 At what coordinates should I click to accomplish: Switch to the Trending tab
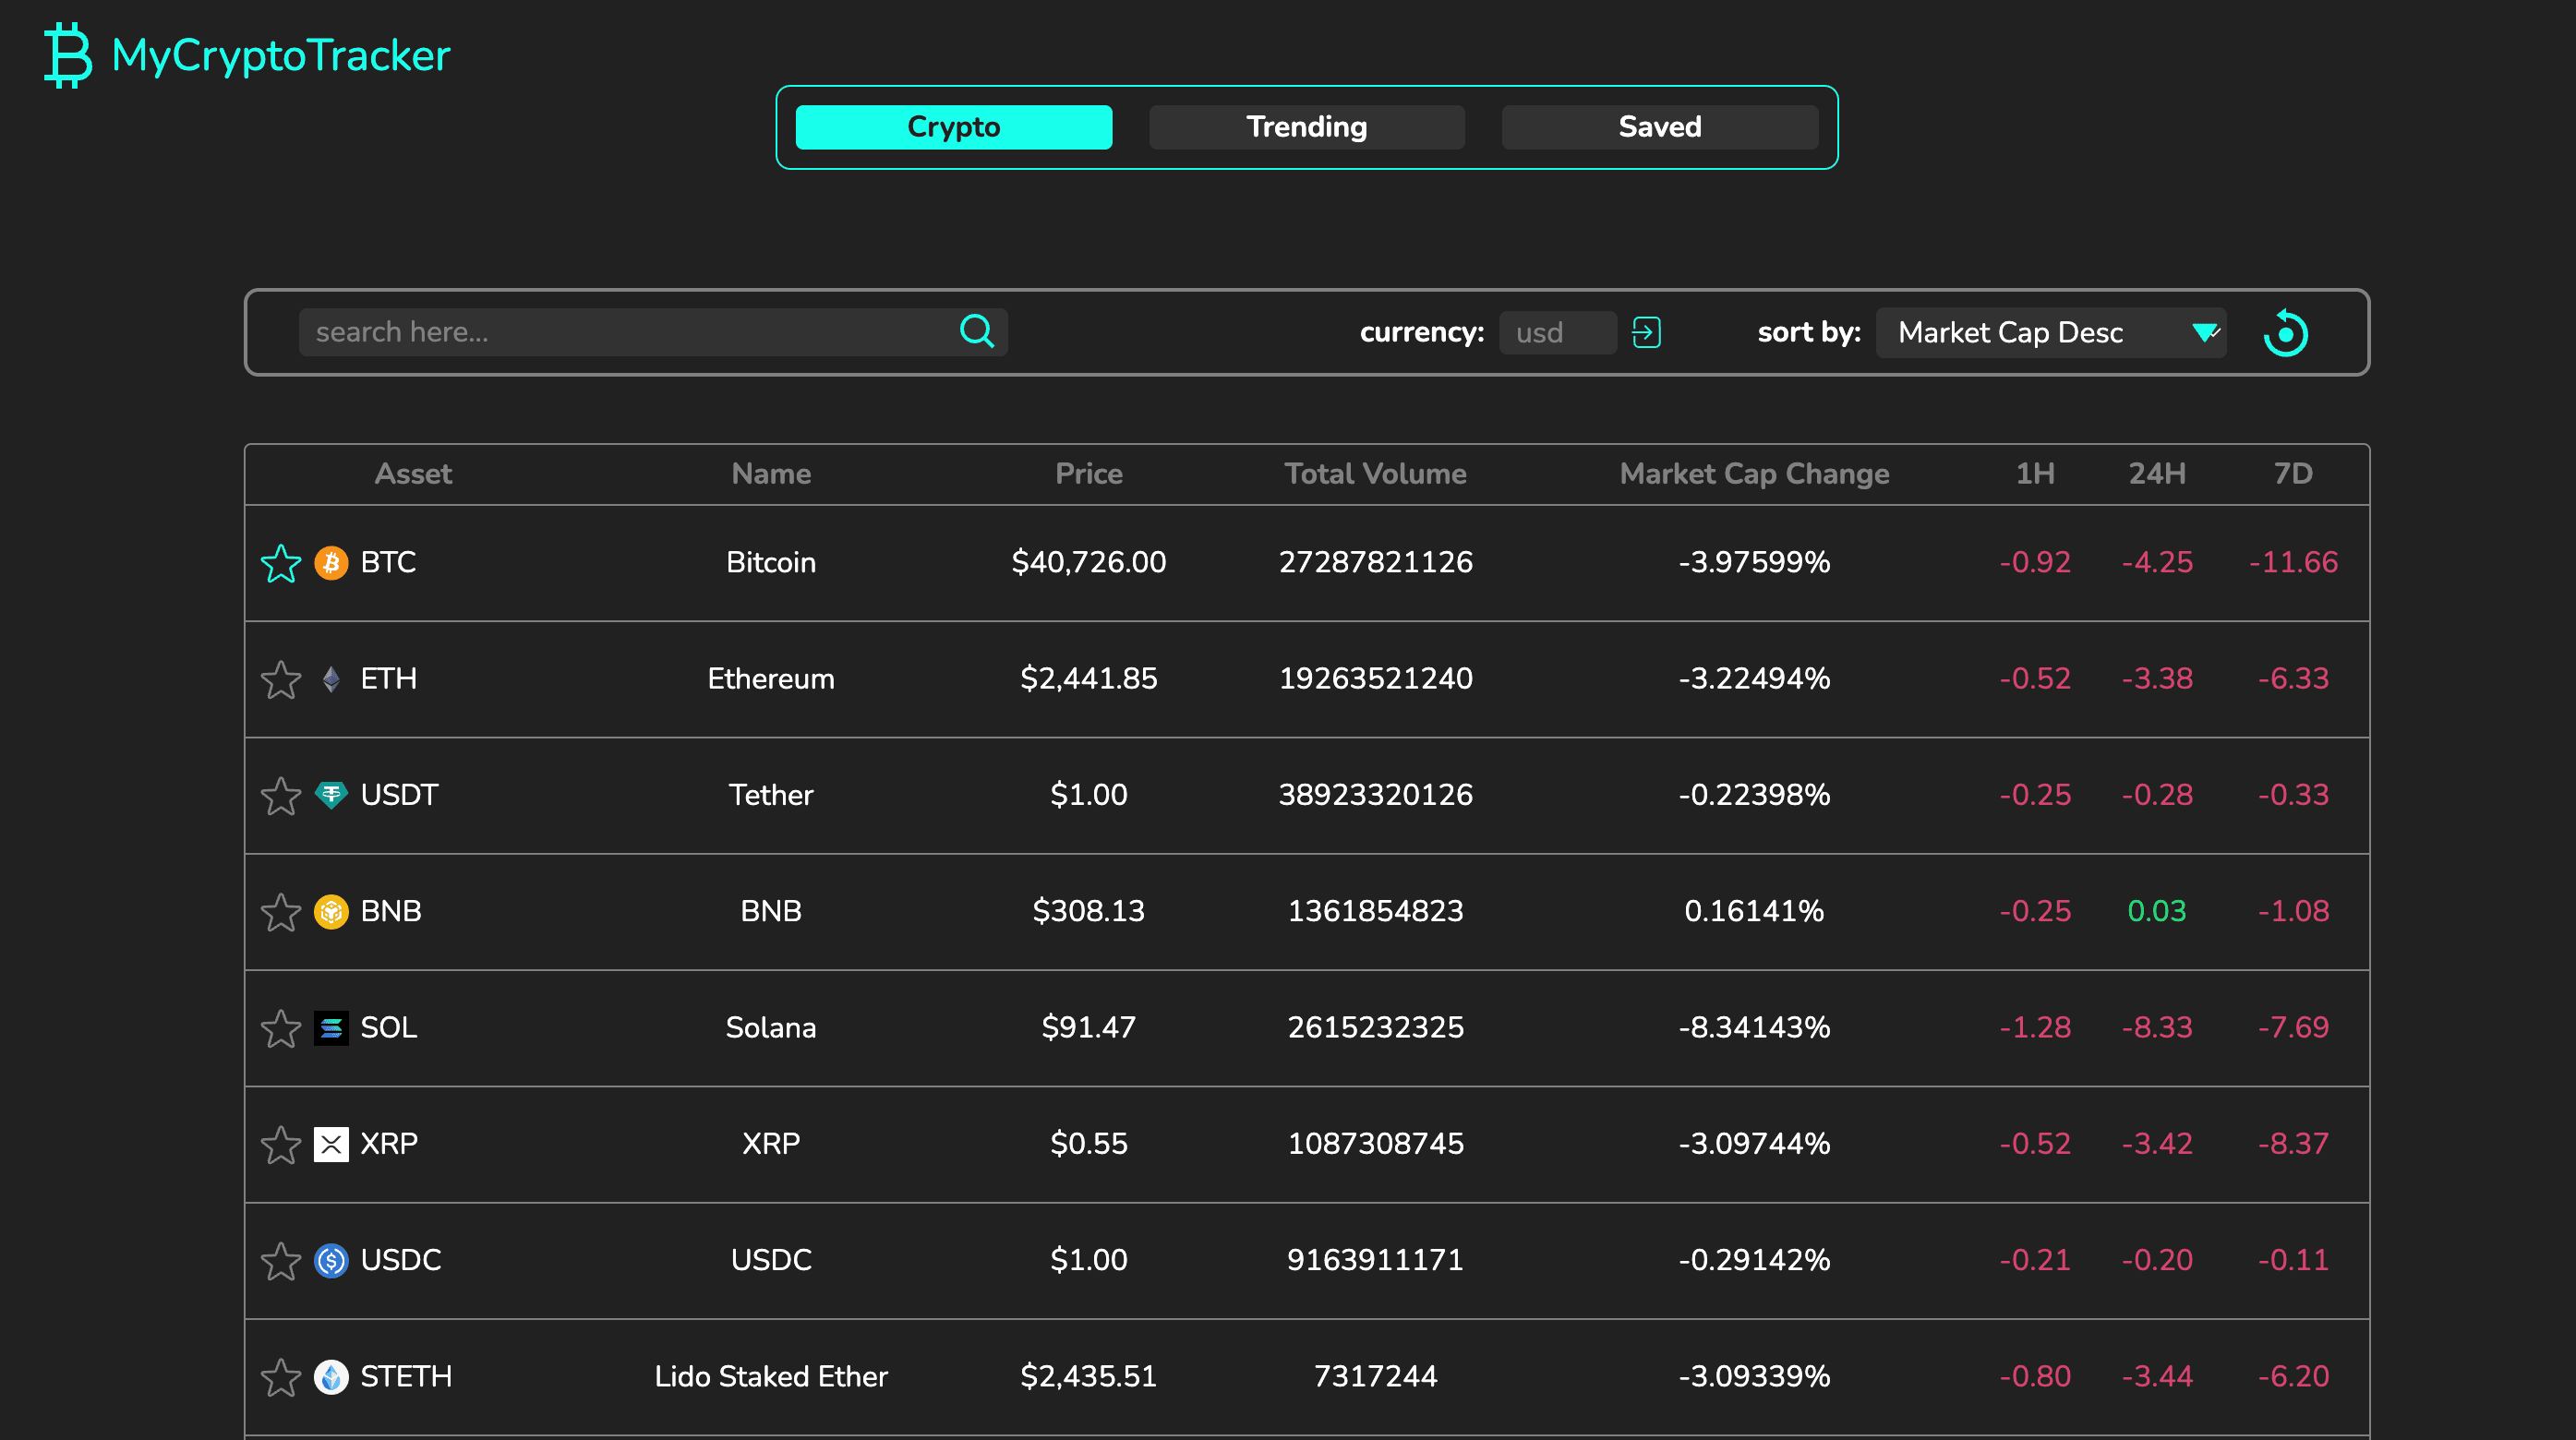tap(1306, 127)
